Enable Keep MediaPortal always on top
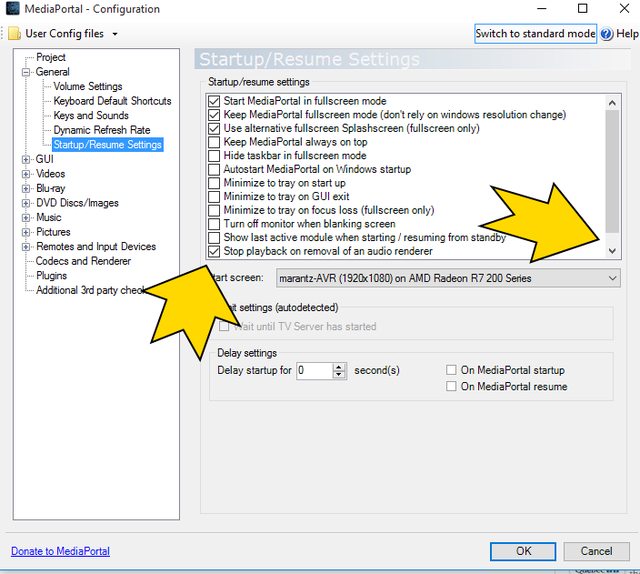Image resolution: width=640 pixels, height=574 pixels. coord(213,142)
